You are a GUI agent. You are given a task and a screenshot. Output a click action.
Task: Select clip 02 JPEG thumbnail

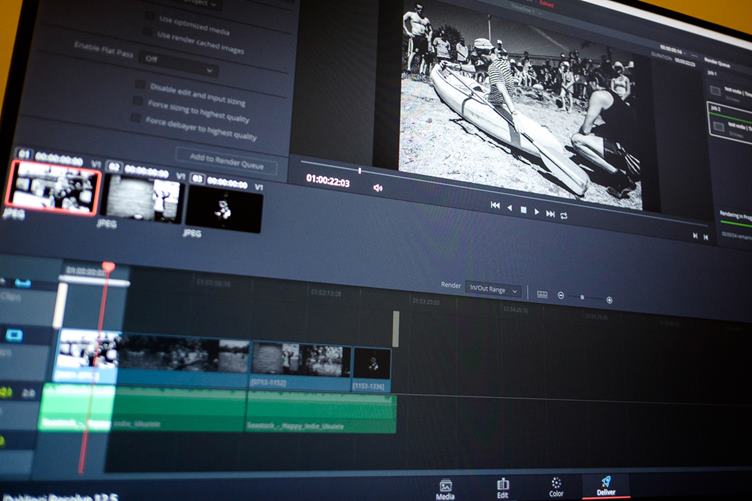pyautogui.click(x=143, y=198)
